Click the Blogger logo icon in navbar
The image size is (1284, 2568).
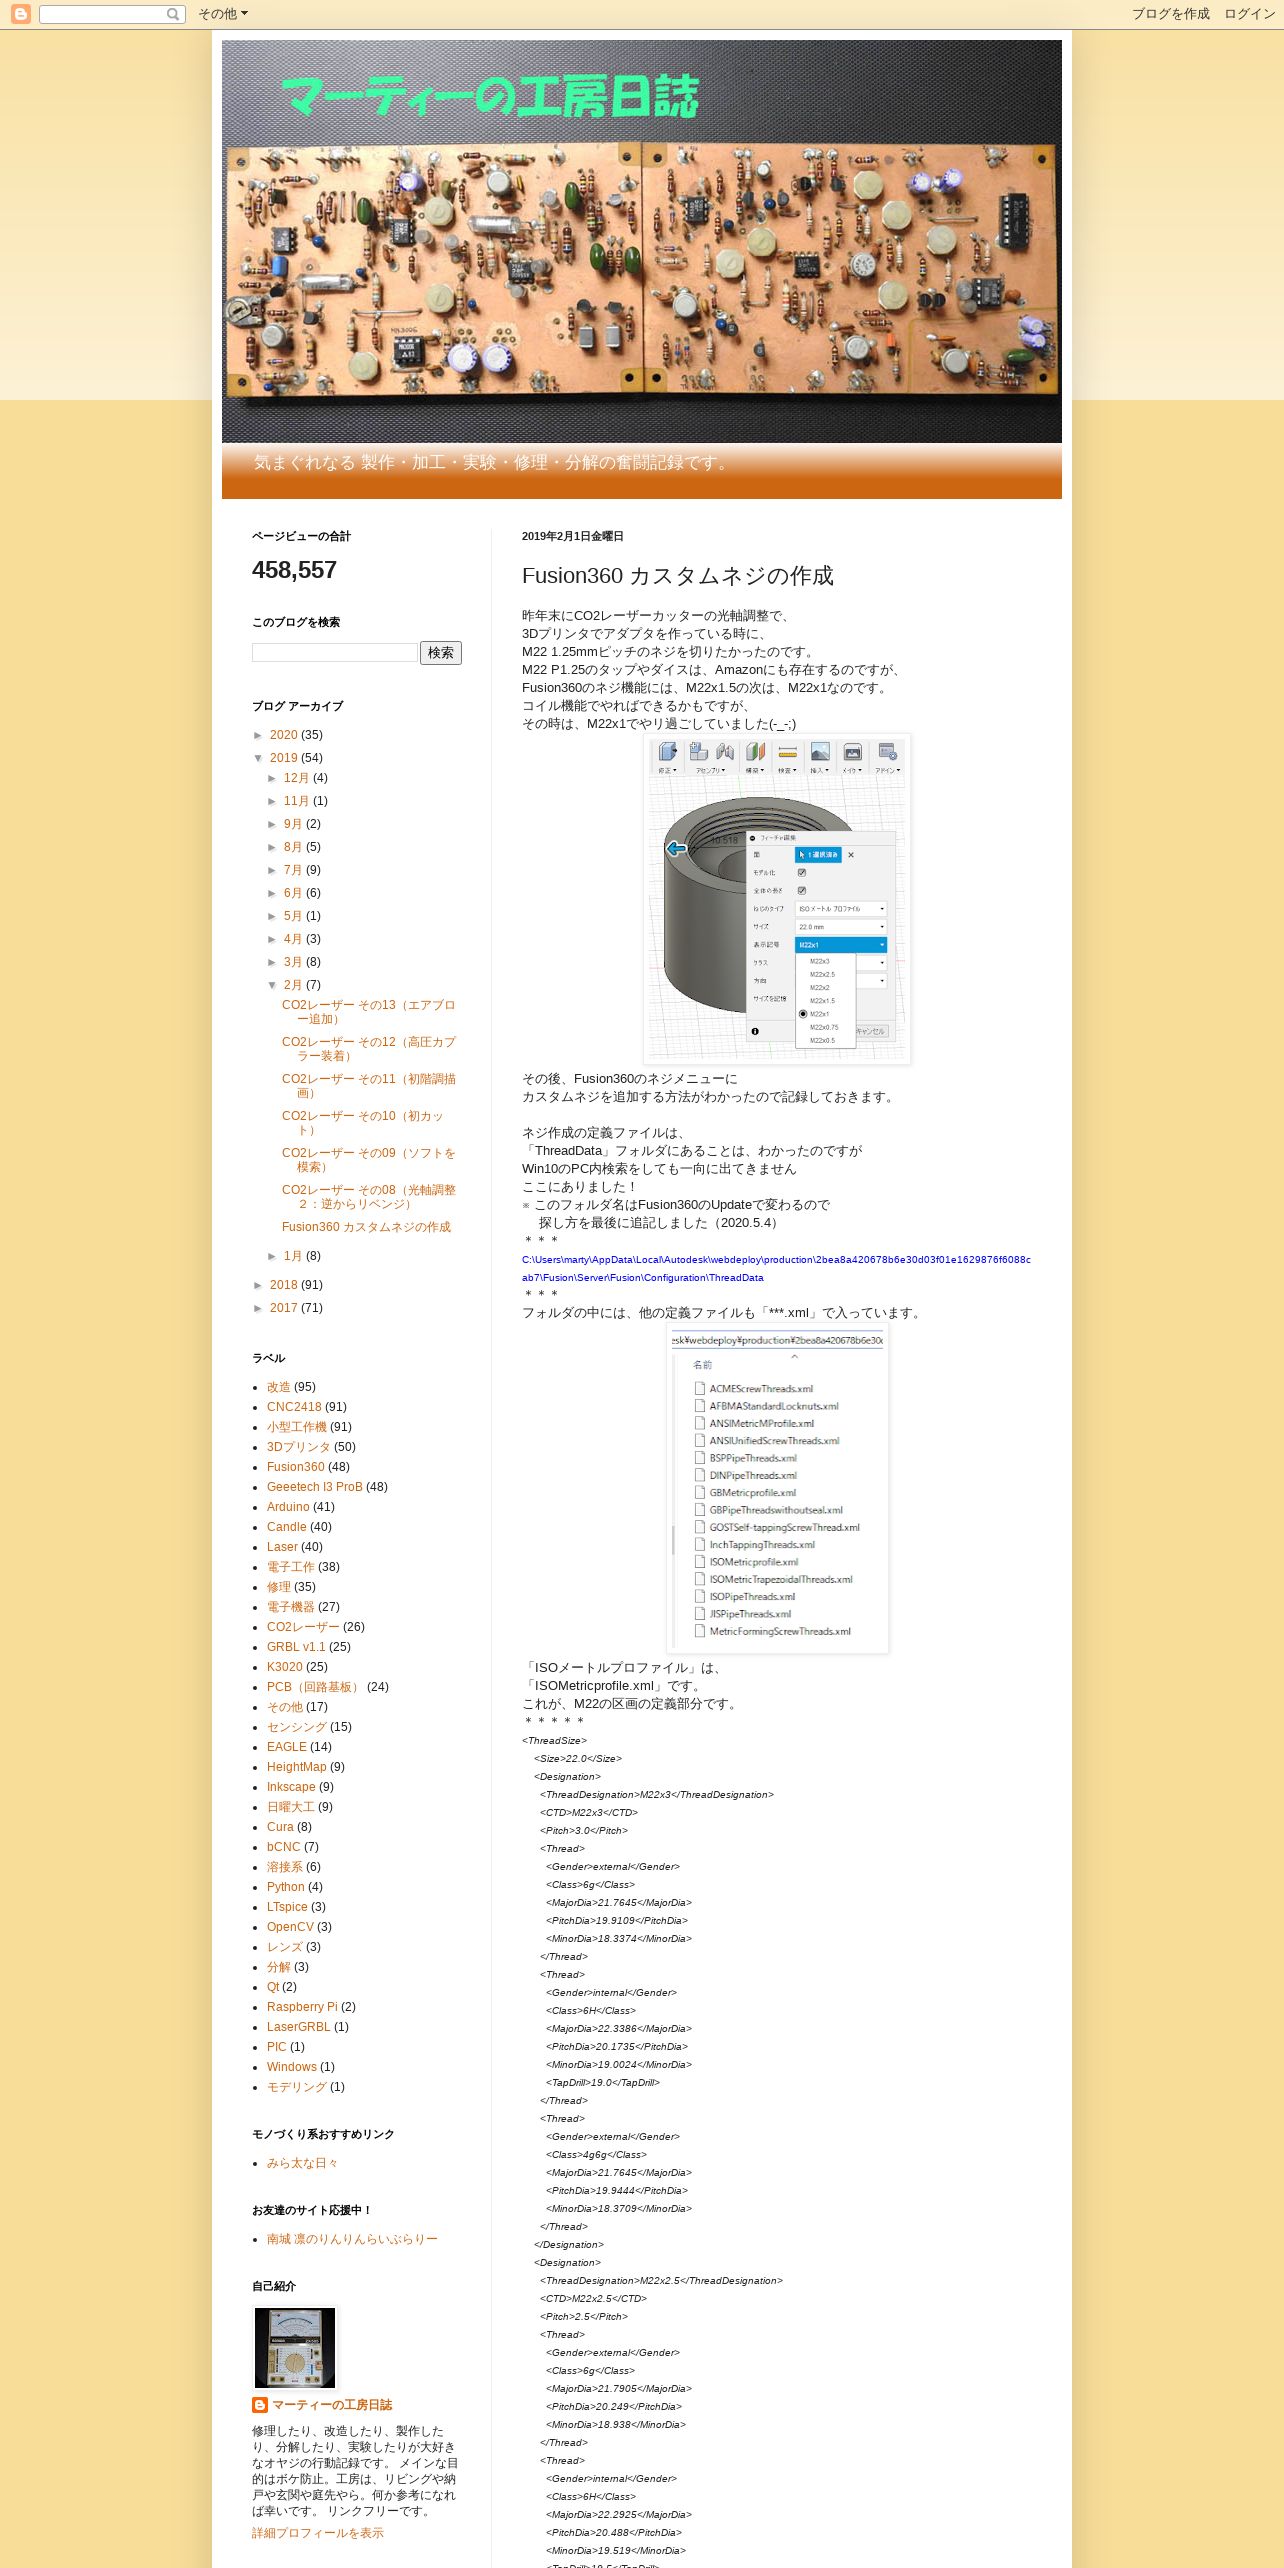20,14
